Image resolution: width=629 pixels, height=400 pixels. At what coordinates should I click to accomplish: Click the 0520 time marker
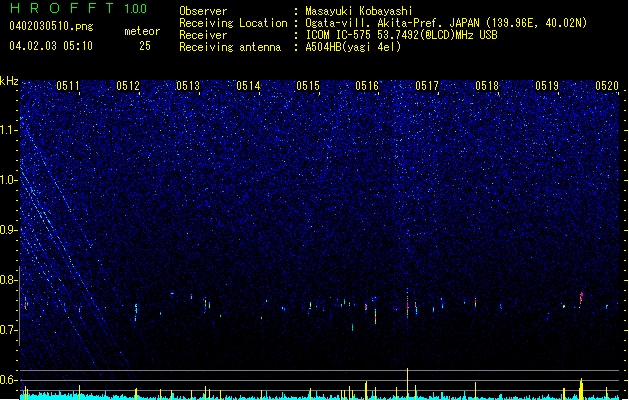[607, 86]
